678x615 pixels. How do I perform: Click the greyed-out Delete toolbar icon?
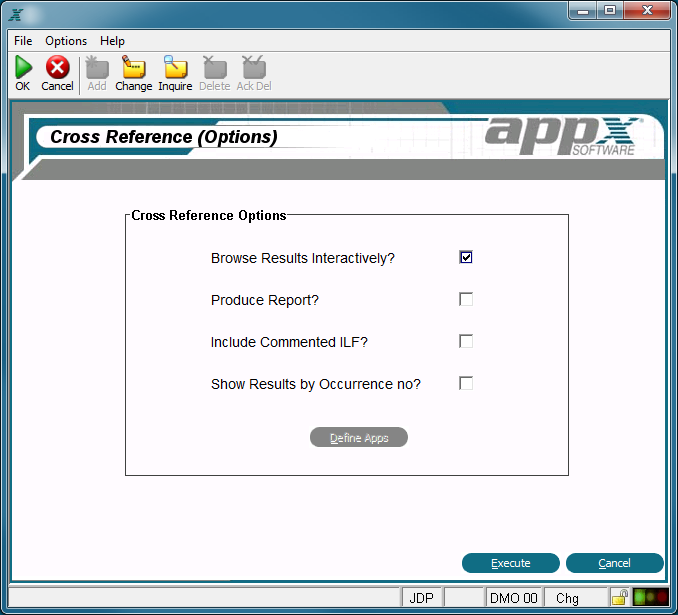[x=214, y=67]
